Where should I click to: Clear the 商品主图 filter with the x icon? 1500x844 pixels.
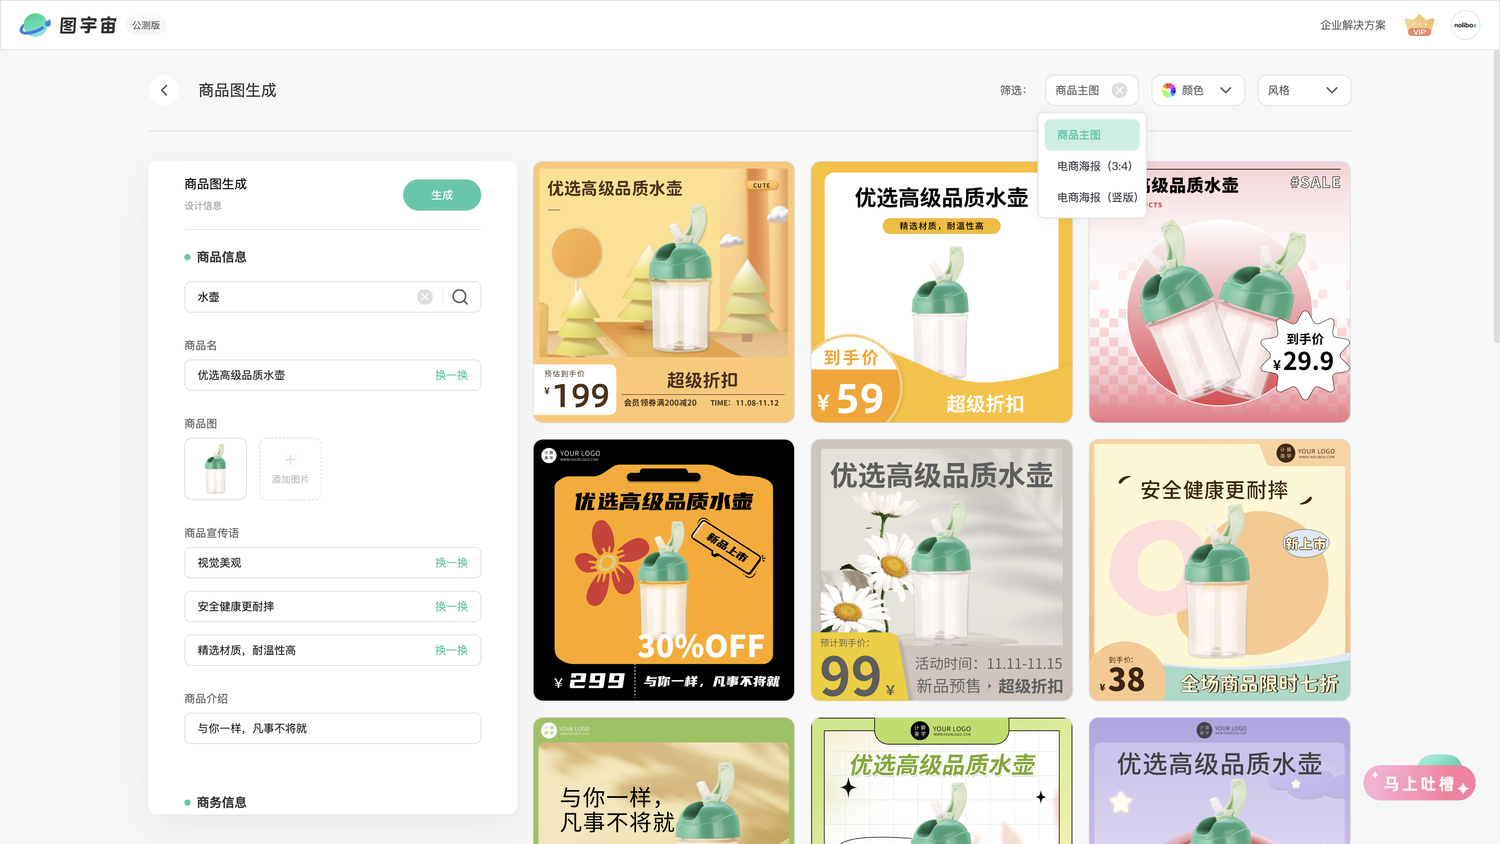(1119, 90)
